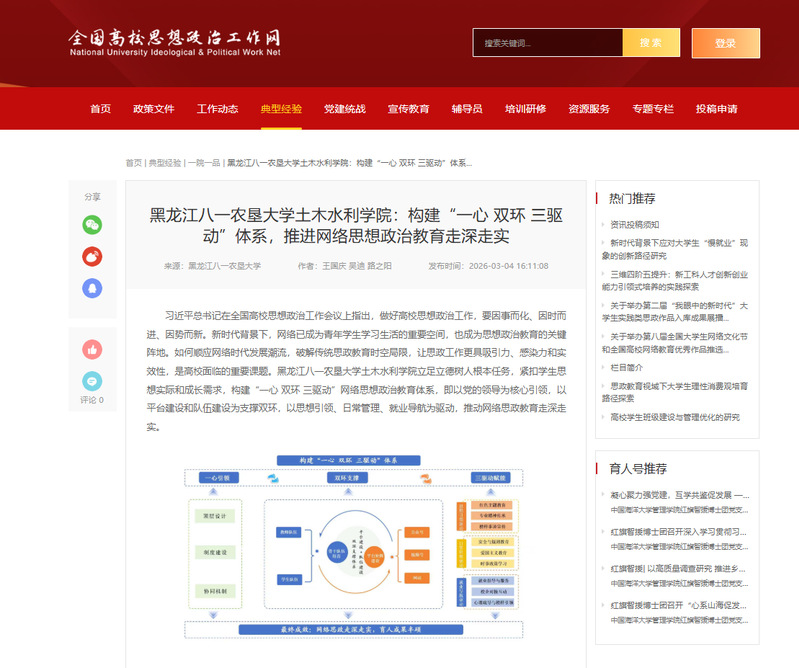Select the 党建统战 navigation item
This screenshot has height=668, width=799.
(344, 109)
